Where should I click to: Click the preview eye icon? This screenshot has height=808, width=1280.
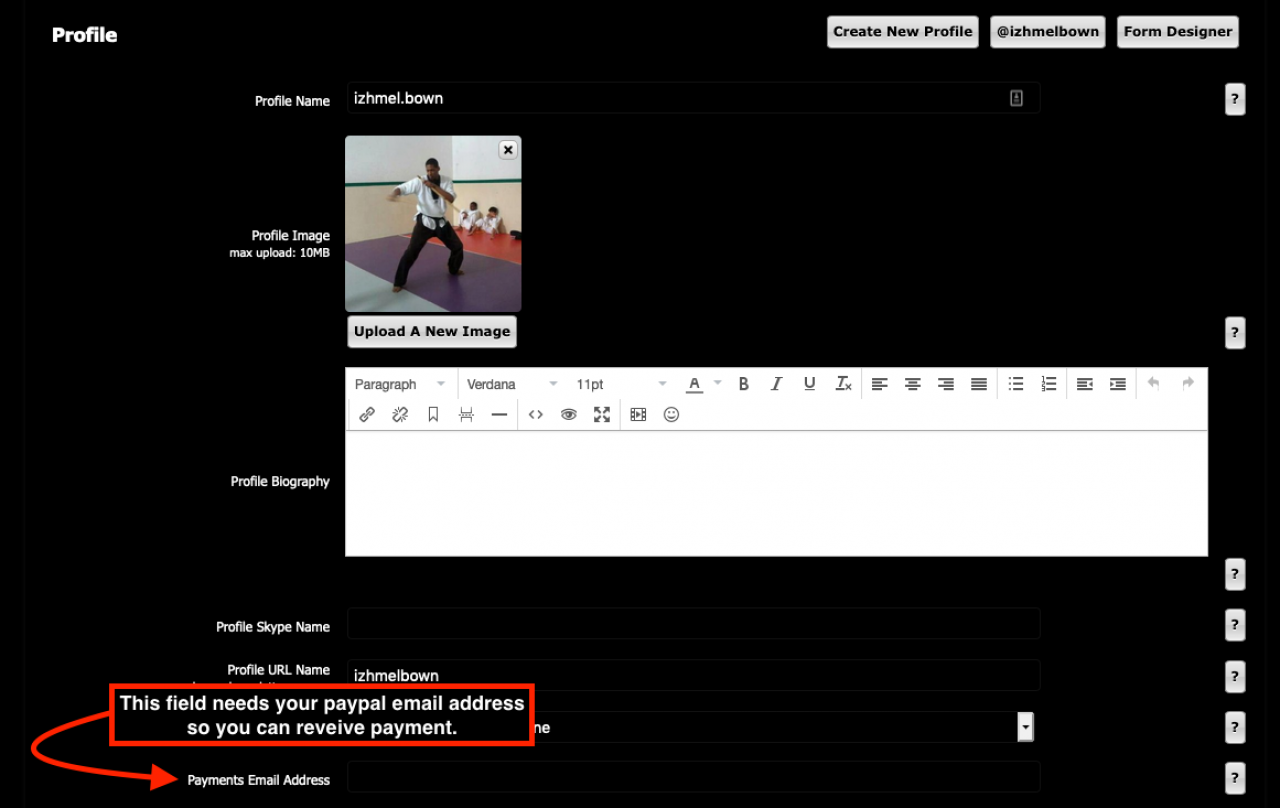(x=569, y=414)
